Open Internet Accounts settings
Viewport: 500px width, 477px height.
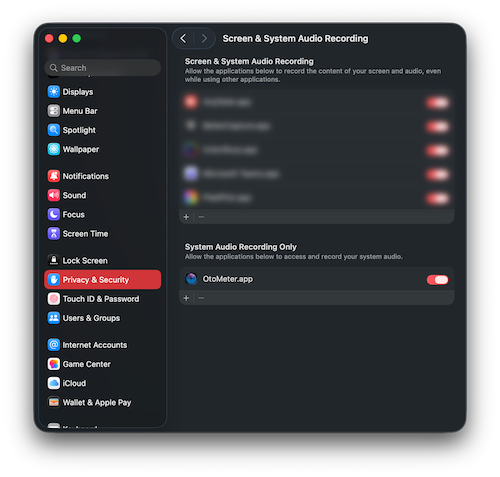pos(103,345)
